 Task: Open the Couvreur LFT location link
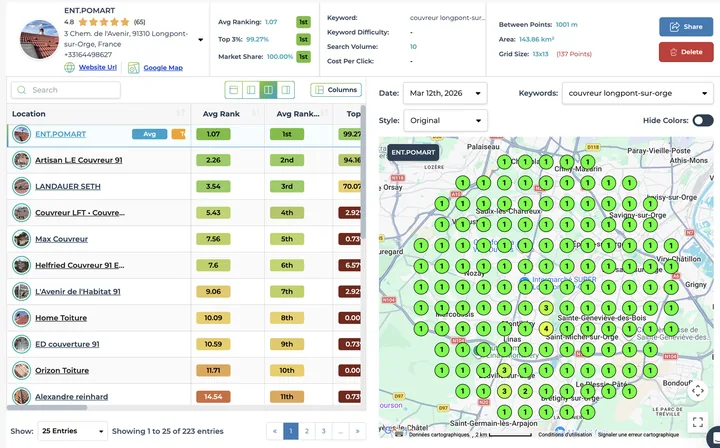click(x=80, y=213)
